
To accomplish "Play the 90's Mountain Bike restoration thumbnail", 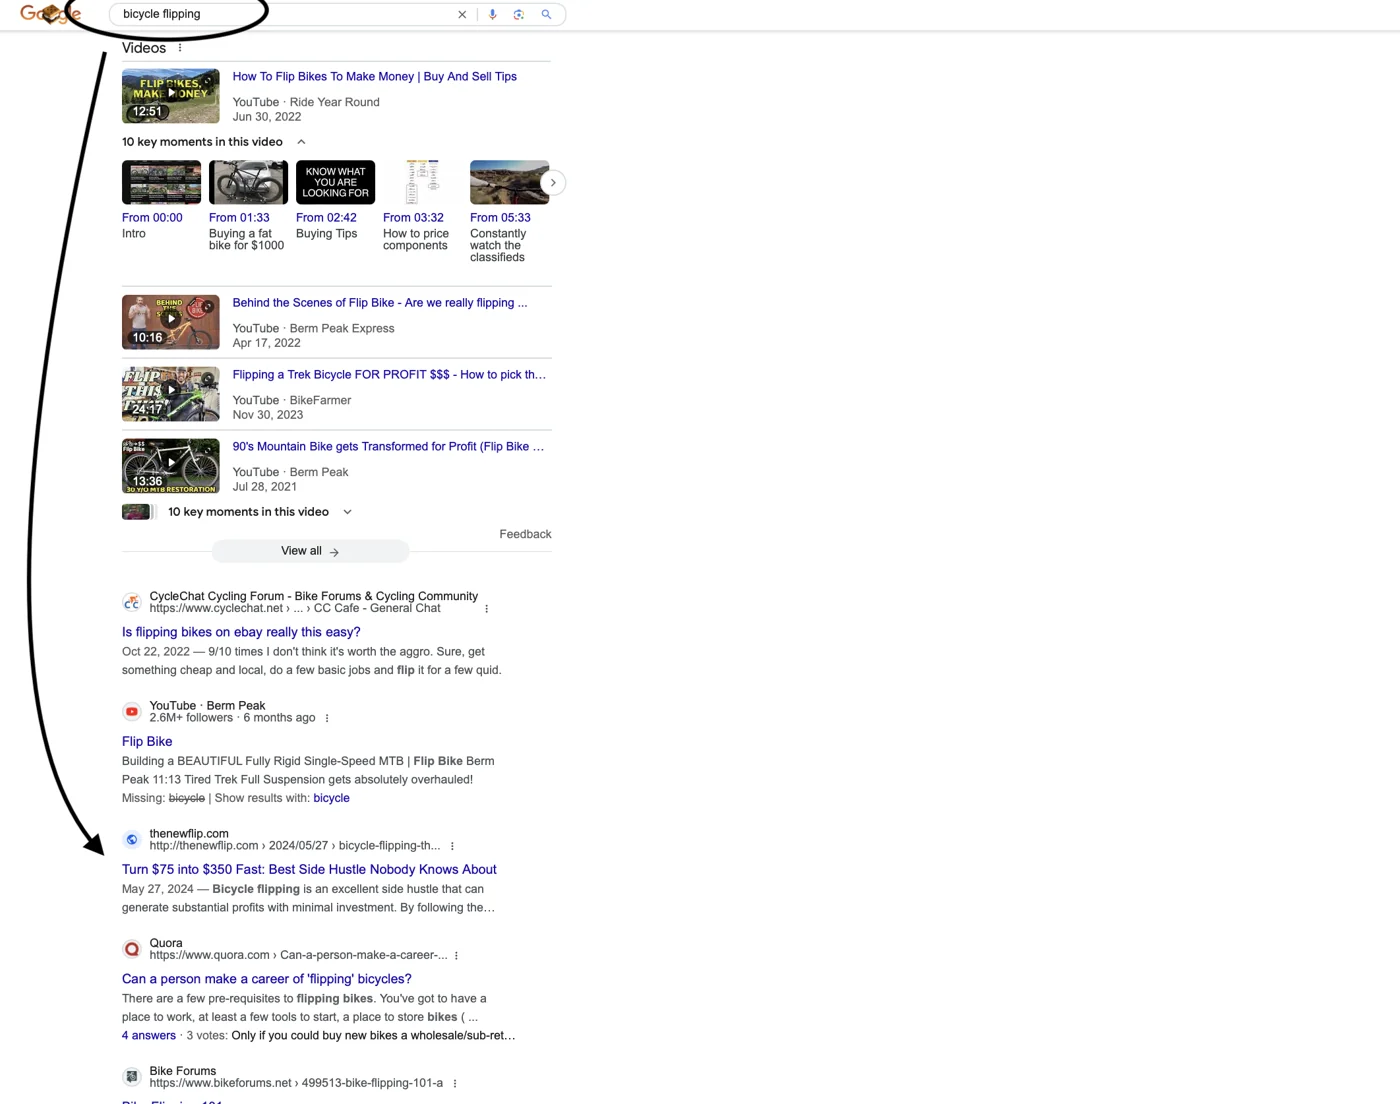I will [171, 466].
